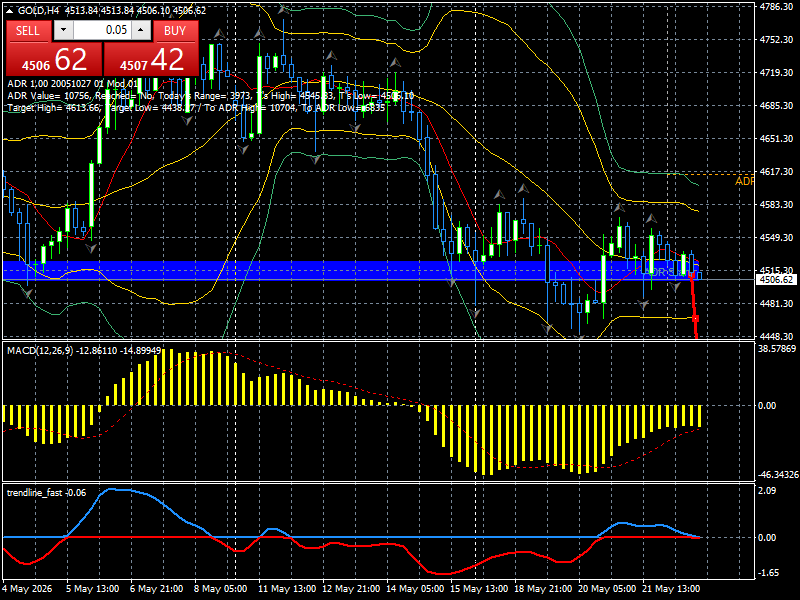Image resolution: width=800 pixels, height=600 pixels.
Task: Toggle the one-click trading panel triangle
Action: click(10, 10)
